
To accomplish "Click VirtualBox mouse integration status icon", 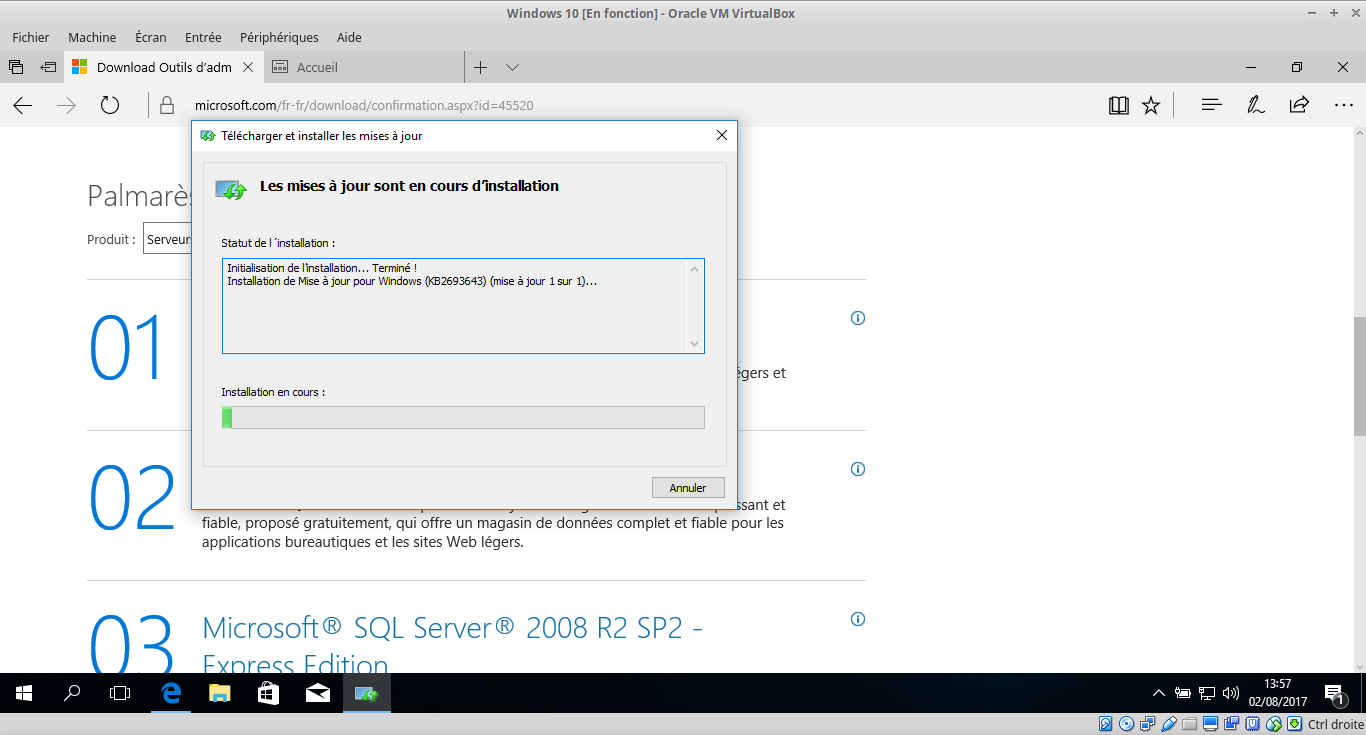I will pos(1274,724).
